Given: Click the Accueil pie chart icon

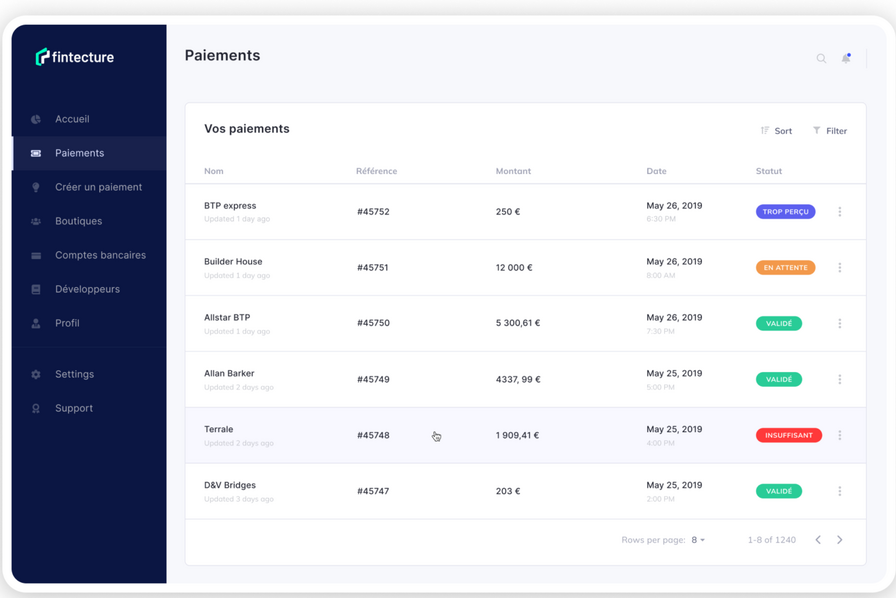Looking at the screenshot, I should tap(36, 119).
